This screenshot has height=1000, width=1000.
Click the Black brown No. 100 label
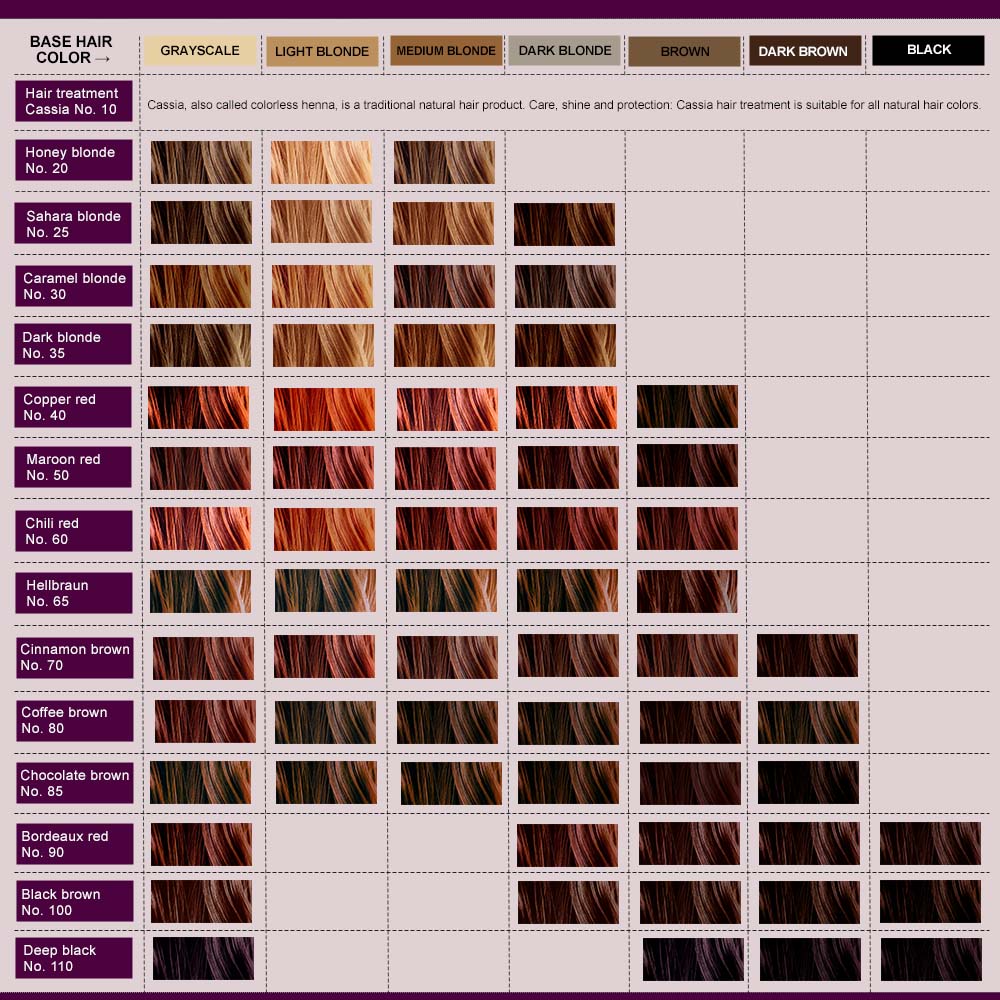click(75, 901)
